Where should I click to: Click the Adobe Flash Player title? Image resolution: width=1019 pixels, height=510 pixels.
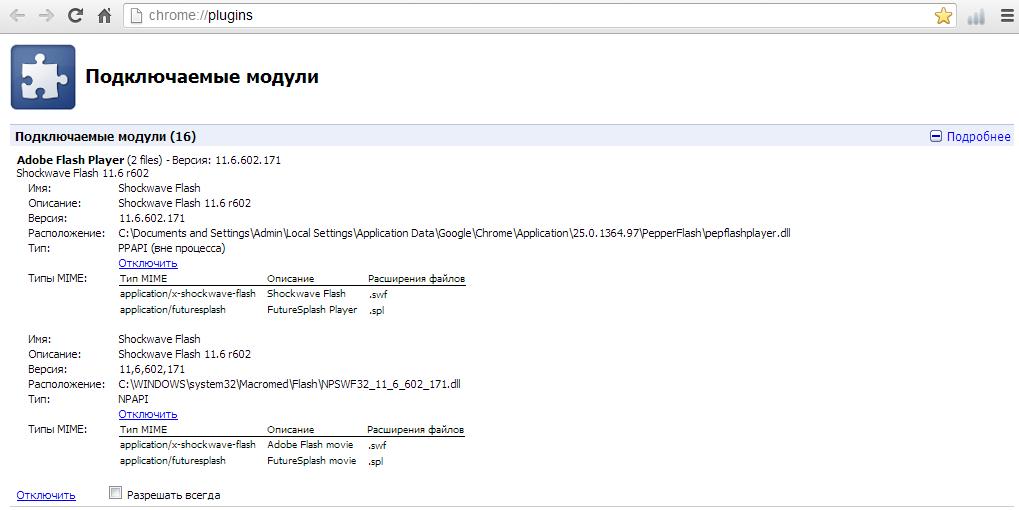click(70, 160)
